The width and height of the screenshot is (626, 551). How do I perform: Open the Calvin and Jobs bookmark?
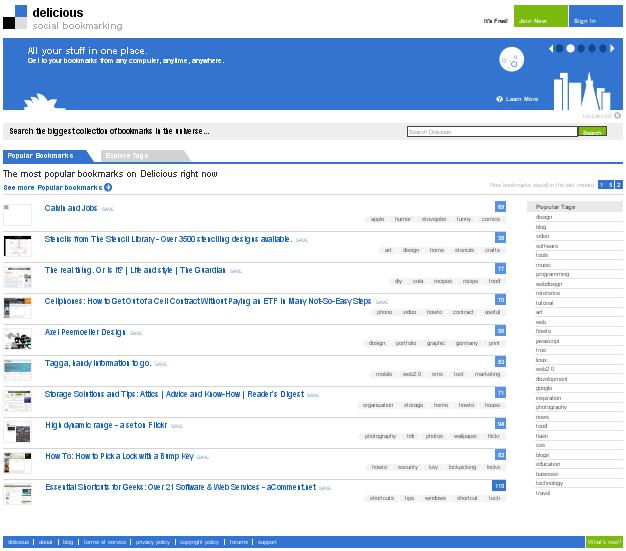point(71,208)
